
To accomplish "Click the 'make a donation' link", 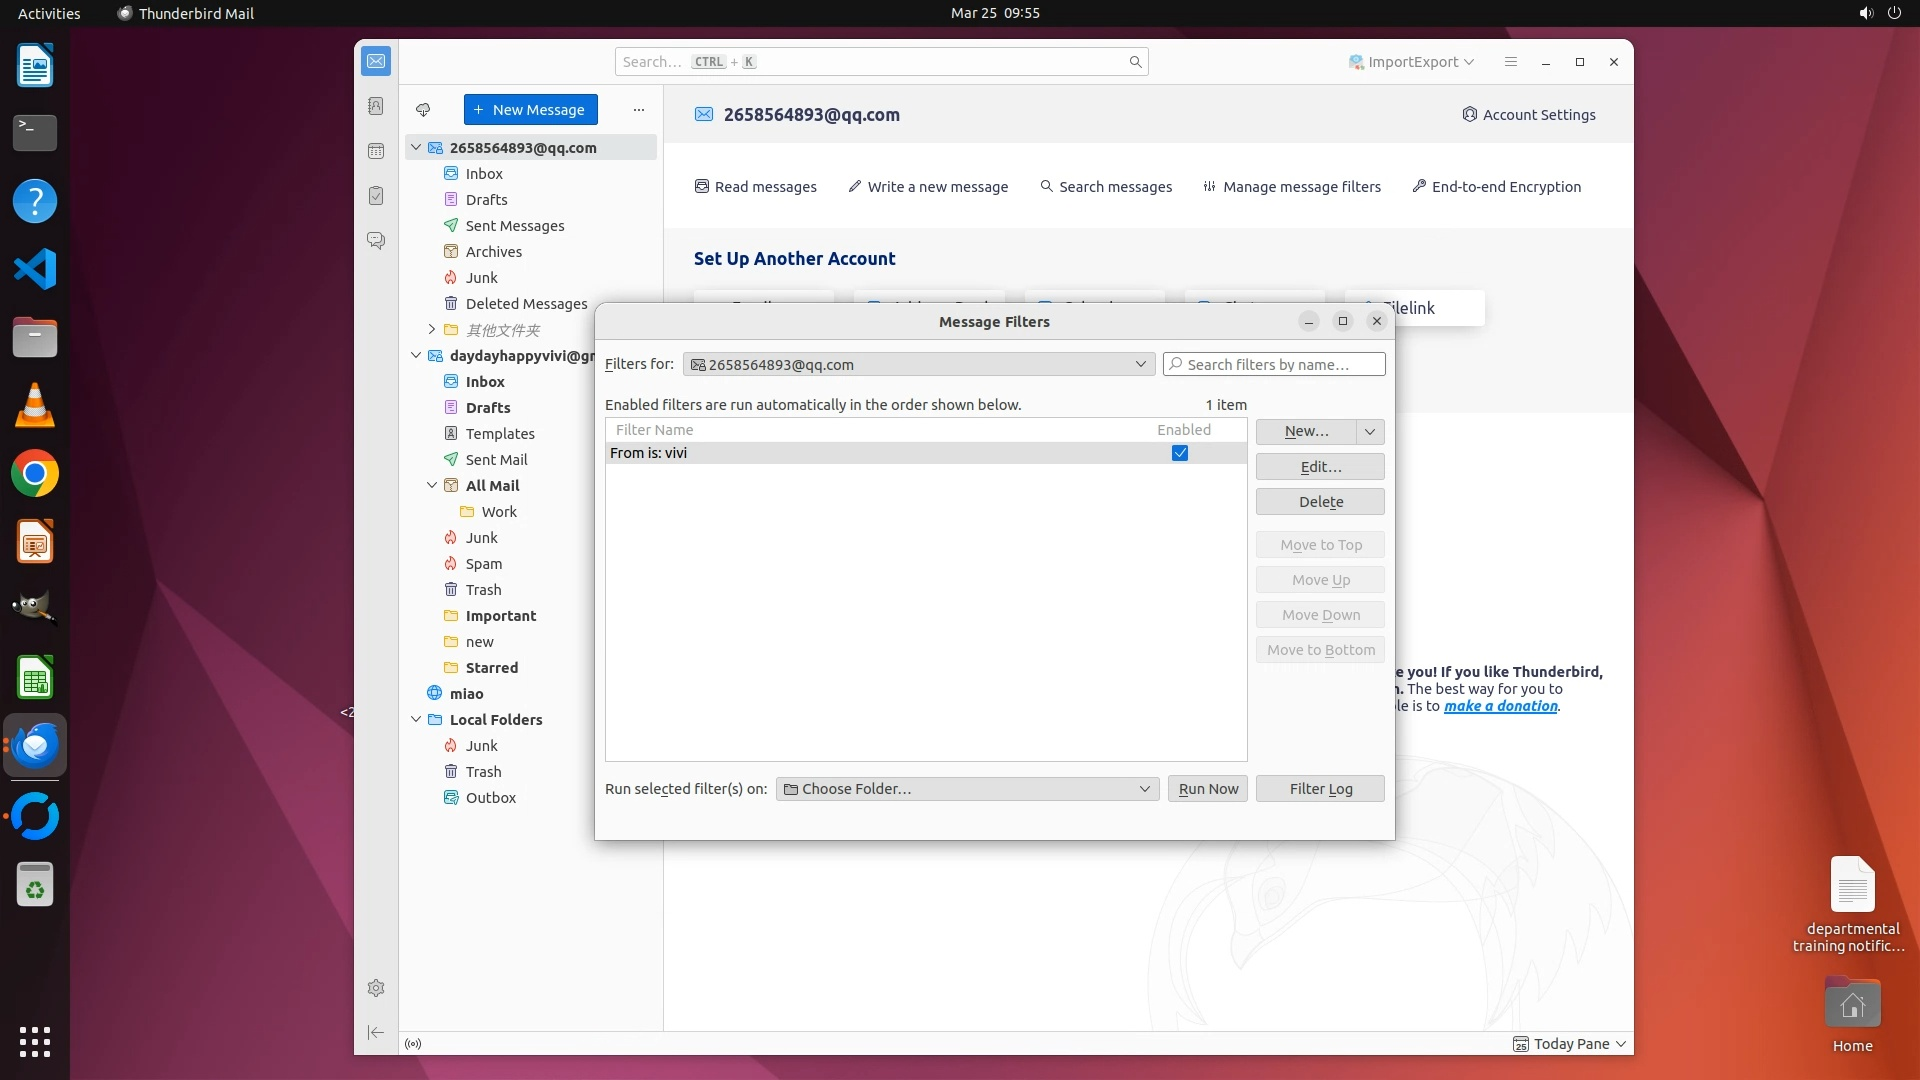I will [x=1500, y=706].
